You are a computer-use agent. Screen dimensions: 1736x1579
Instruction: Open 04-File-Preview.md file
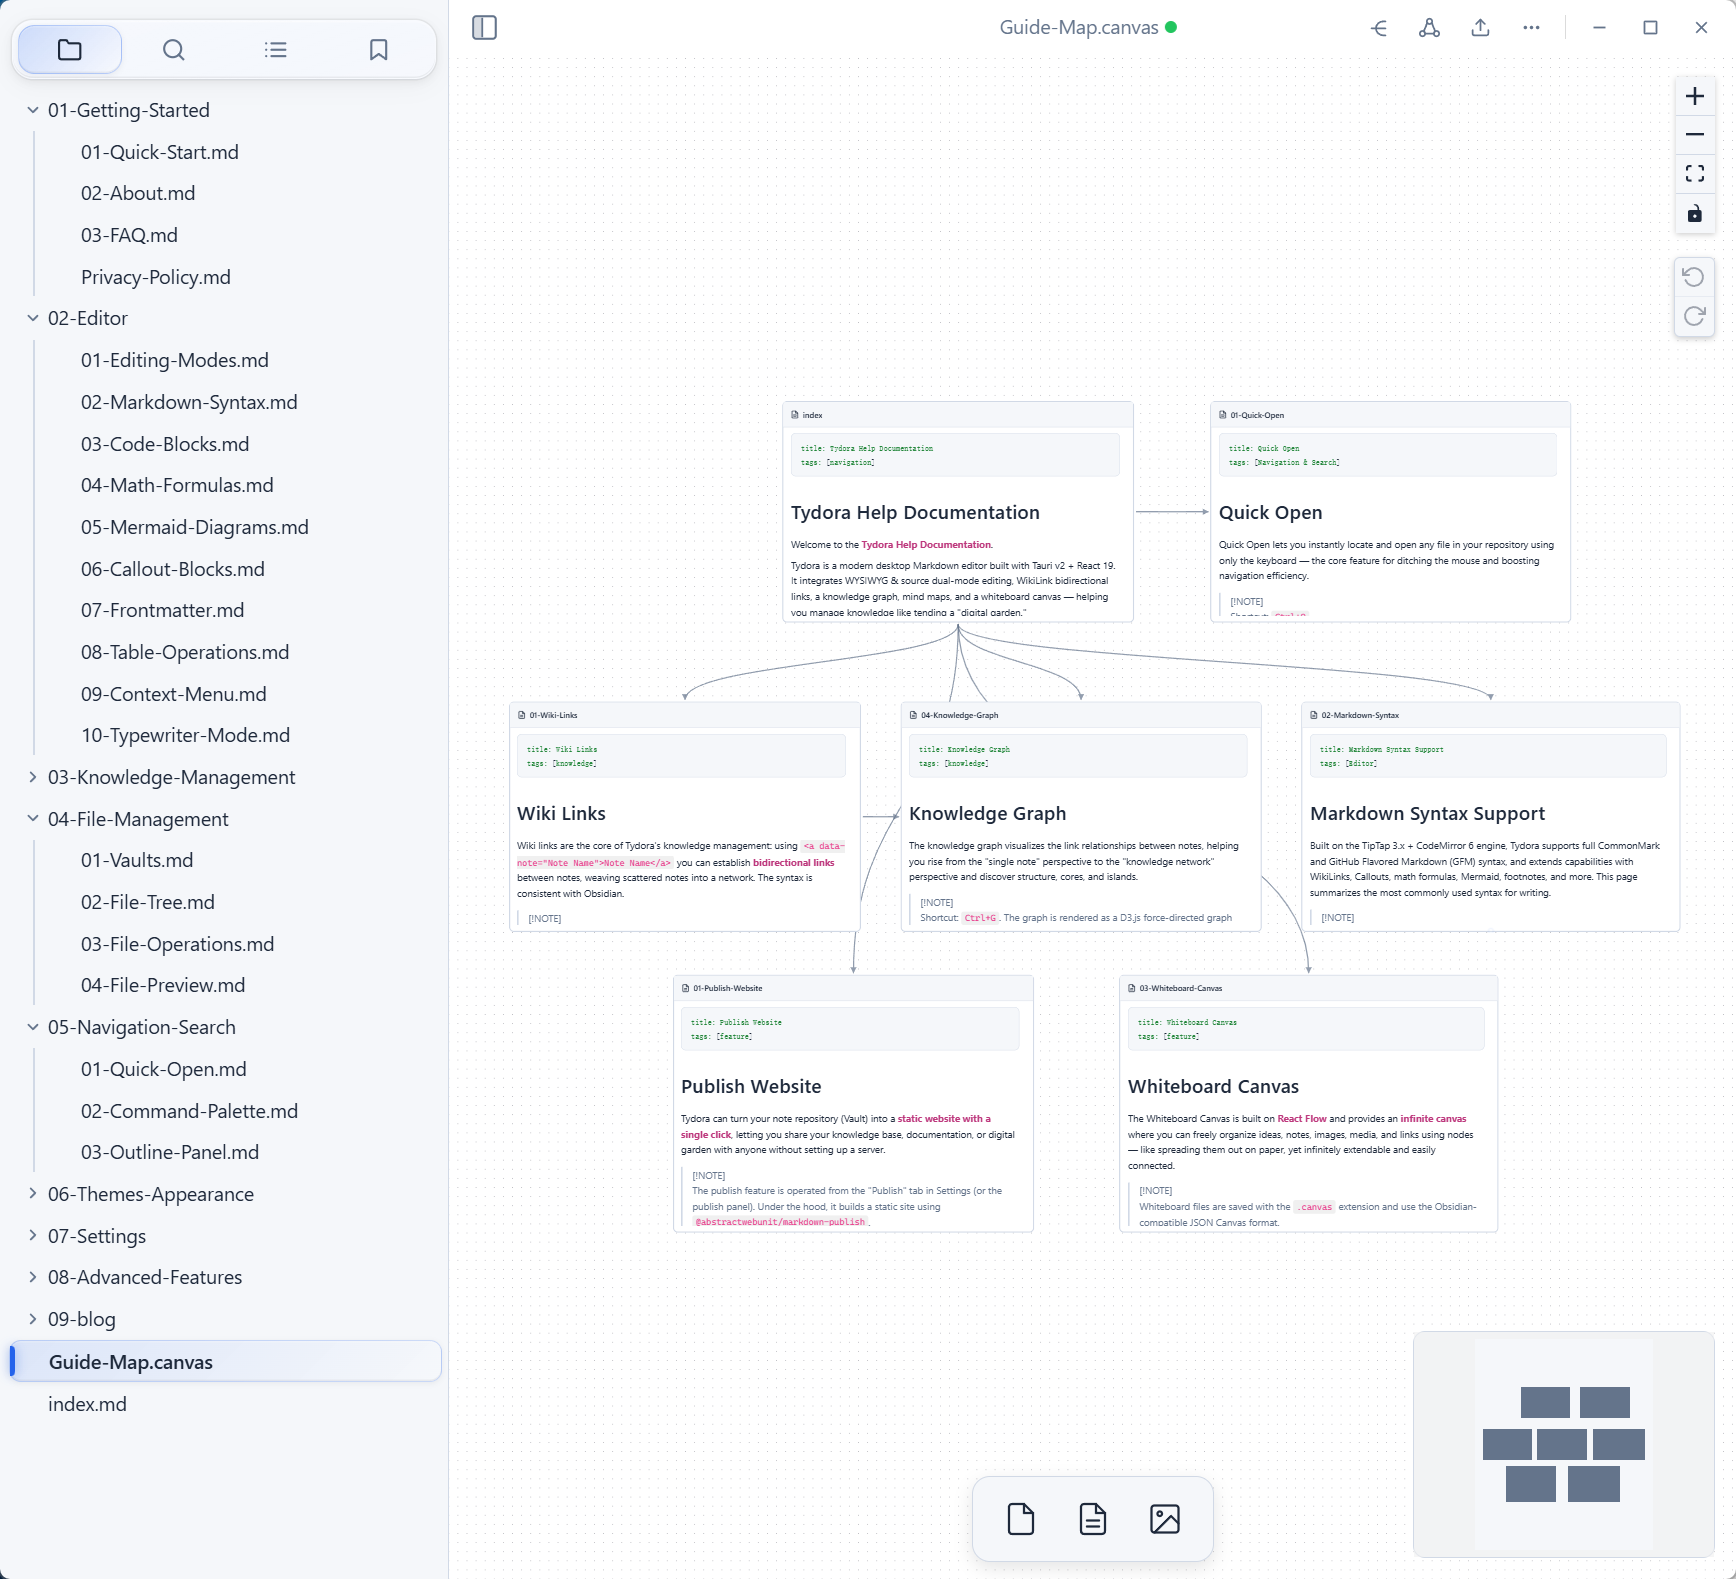[163, 985]
